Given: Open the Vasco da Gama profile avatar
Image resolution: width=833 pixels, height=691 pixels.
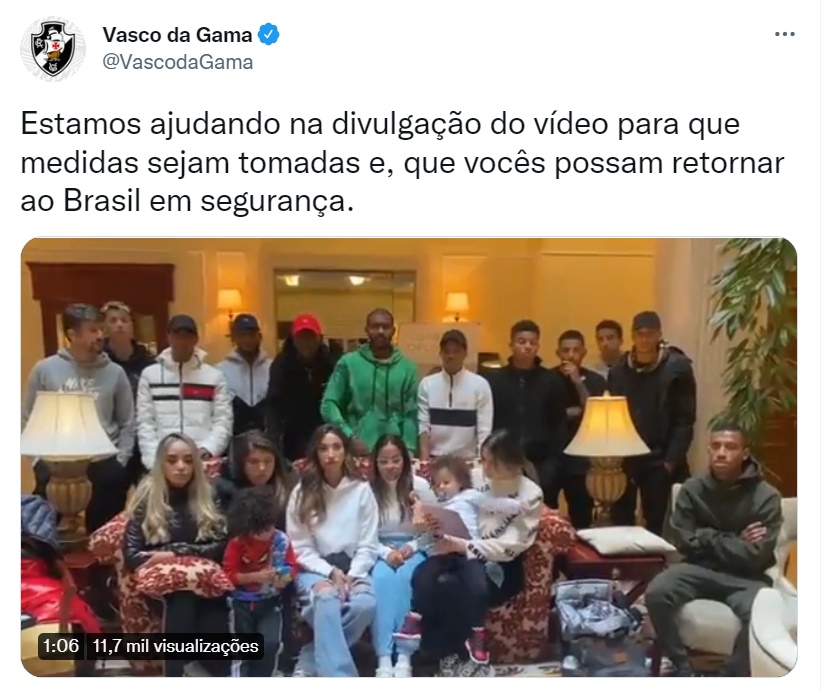Looking at the screenshot, I should coord(53,48).
